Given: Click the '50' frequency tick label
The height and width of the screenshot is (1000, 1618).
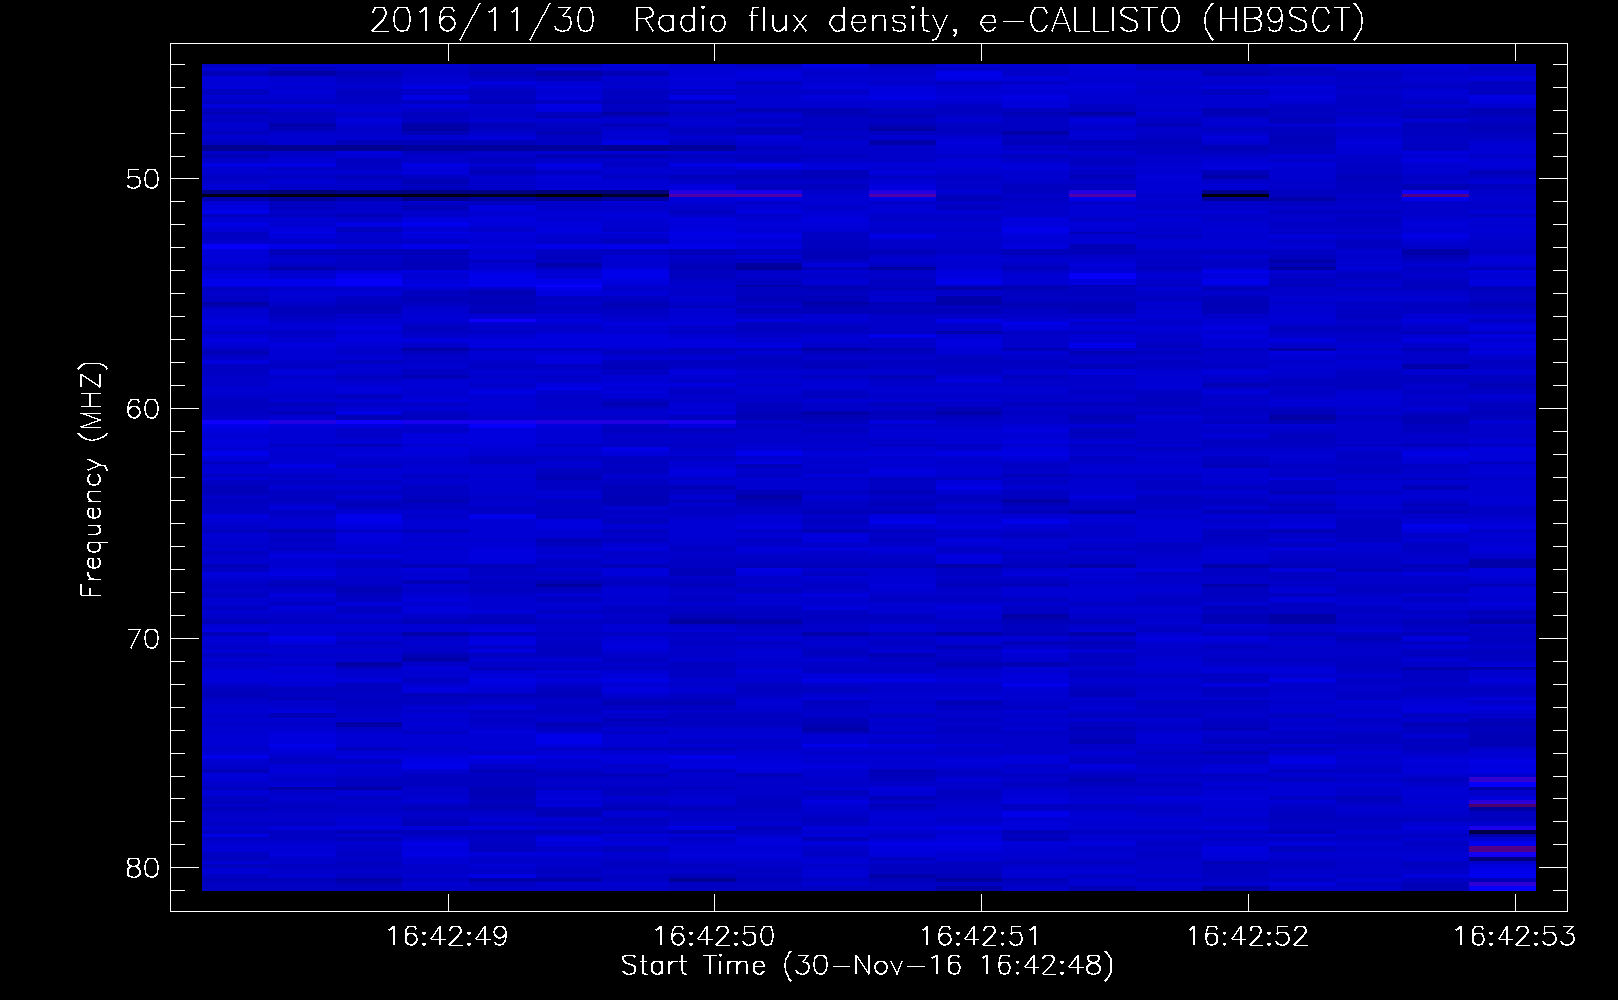Looking at the screenshot, I should (x=144, y=180).
